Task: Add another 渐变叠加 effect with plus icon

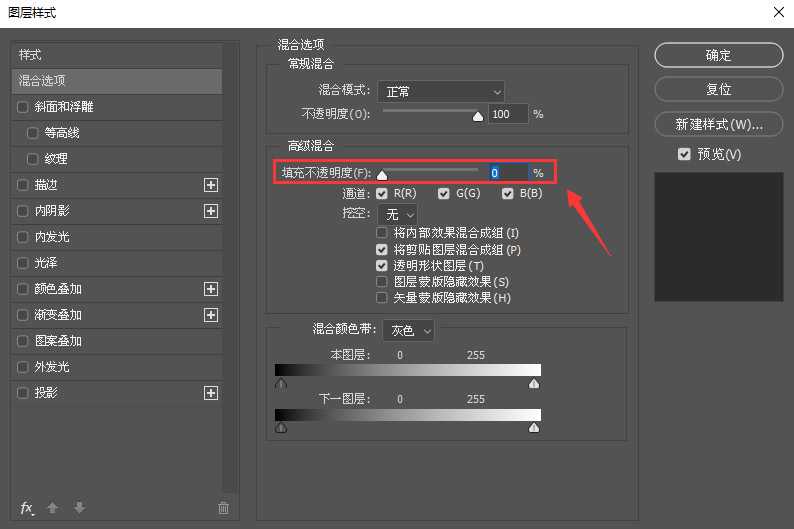Action: pyautogui.click(x=211, y=315)
